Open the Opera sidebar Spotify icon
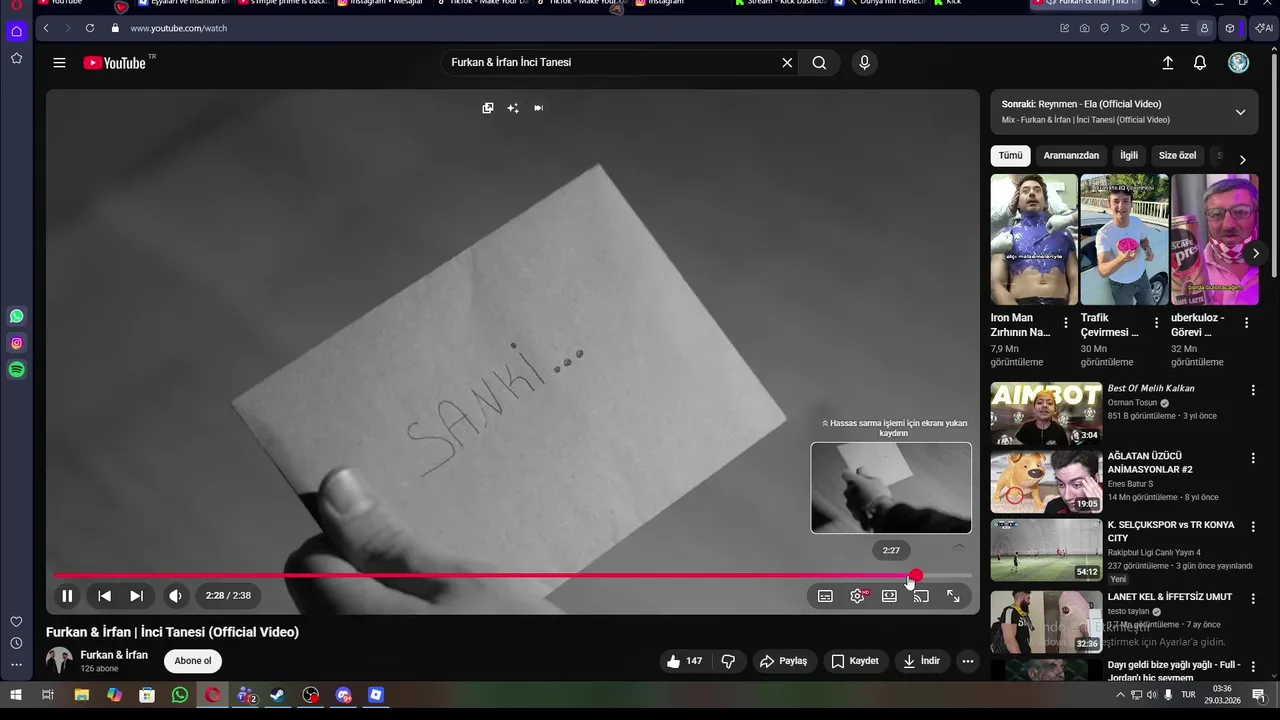Viewport: 1280px width, 720px height. (x=16, y=370)
